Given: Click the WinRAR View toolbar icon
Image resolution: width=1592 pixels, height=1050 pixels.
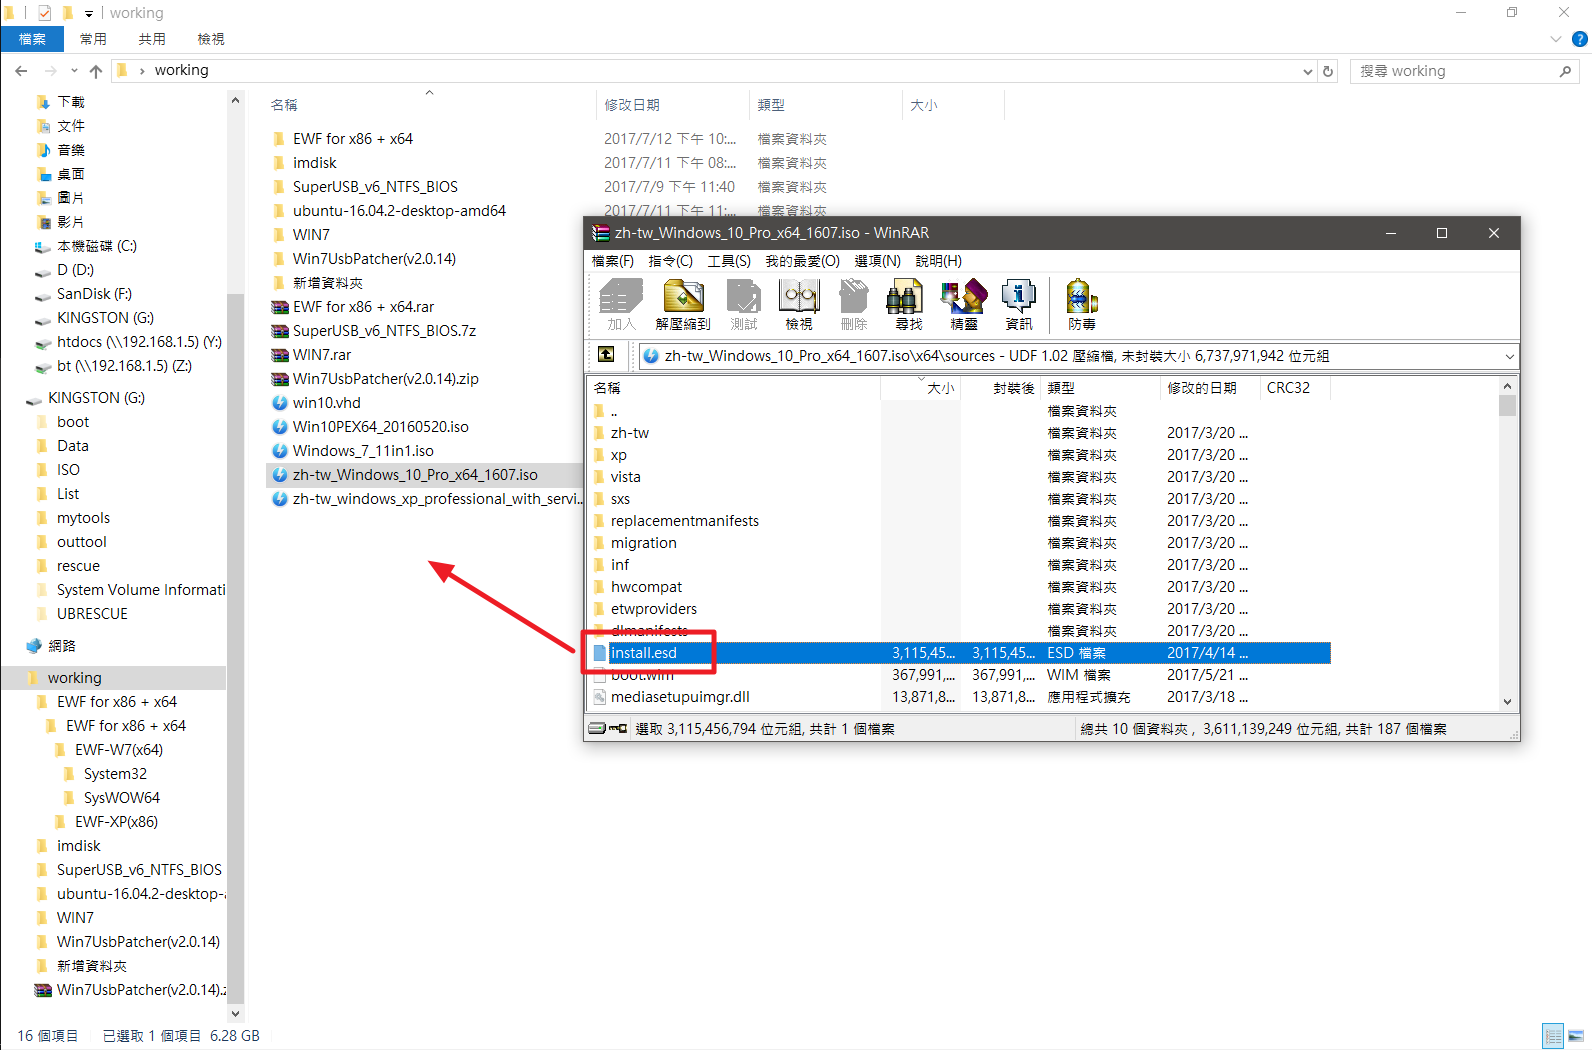Looking at the screenshot, I should pyautogui.click(x=798, y=304).
